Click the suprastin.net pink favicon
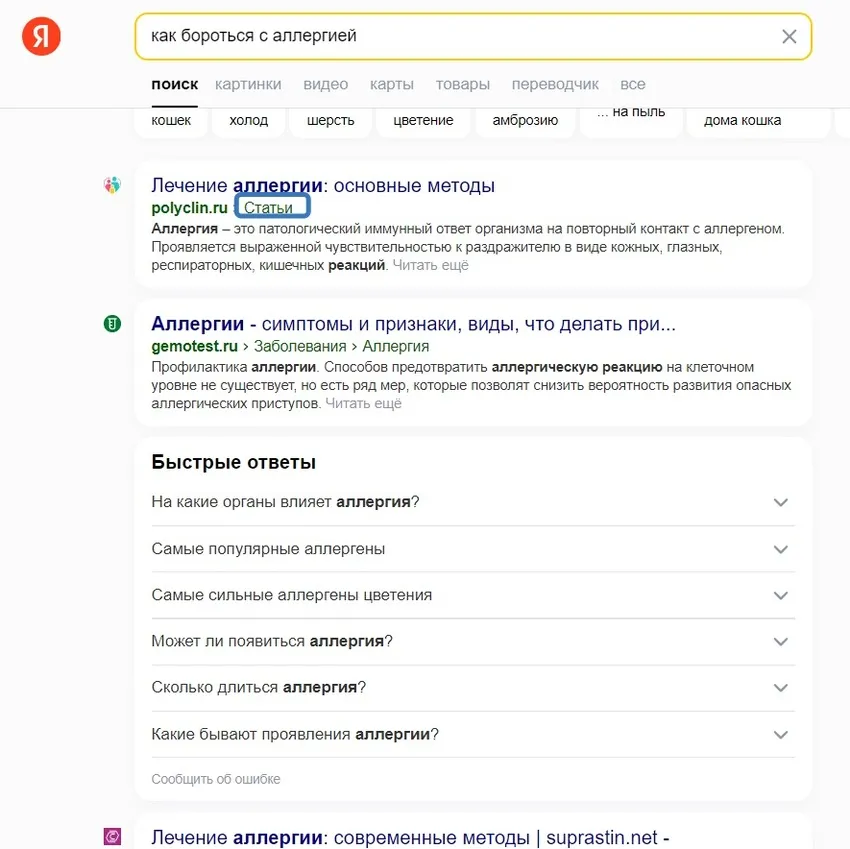The width and height of the screenshot is (850, 849). tap(112, 833)
